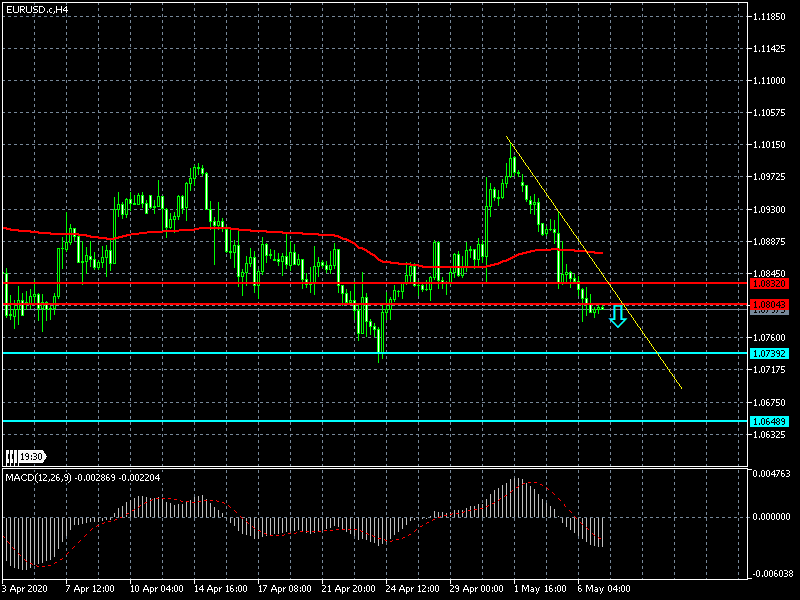Click the blue down arrow on chart
The height and width of the screenshot is (600, 800).
618,318
